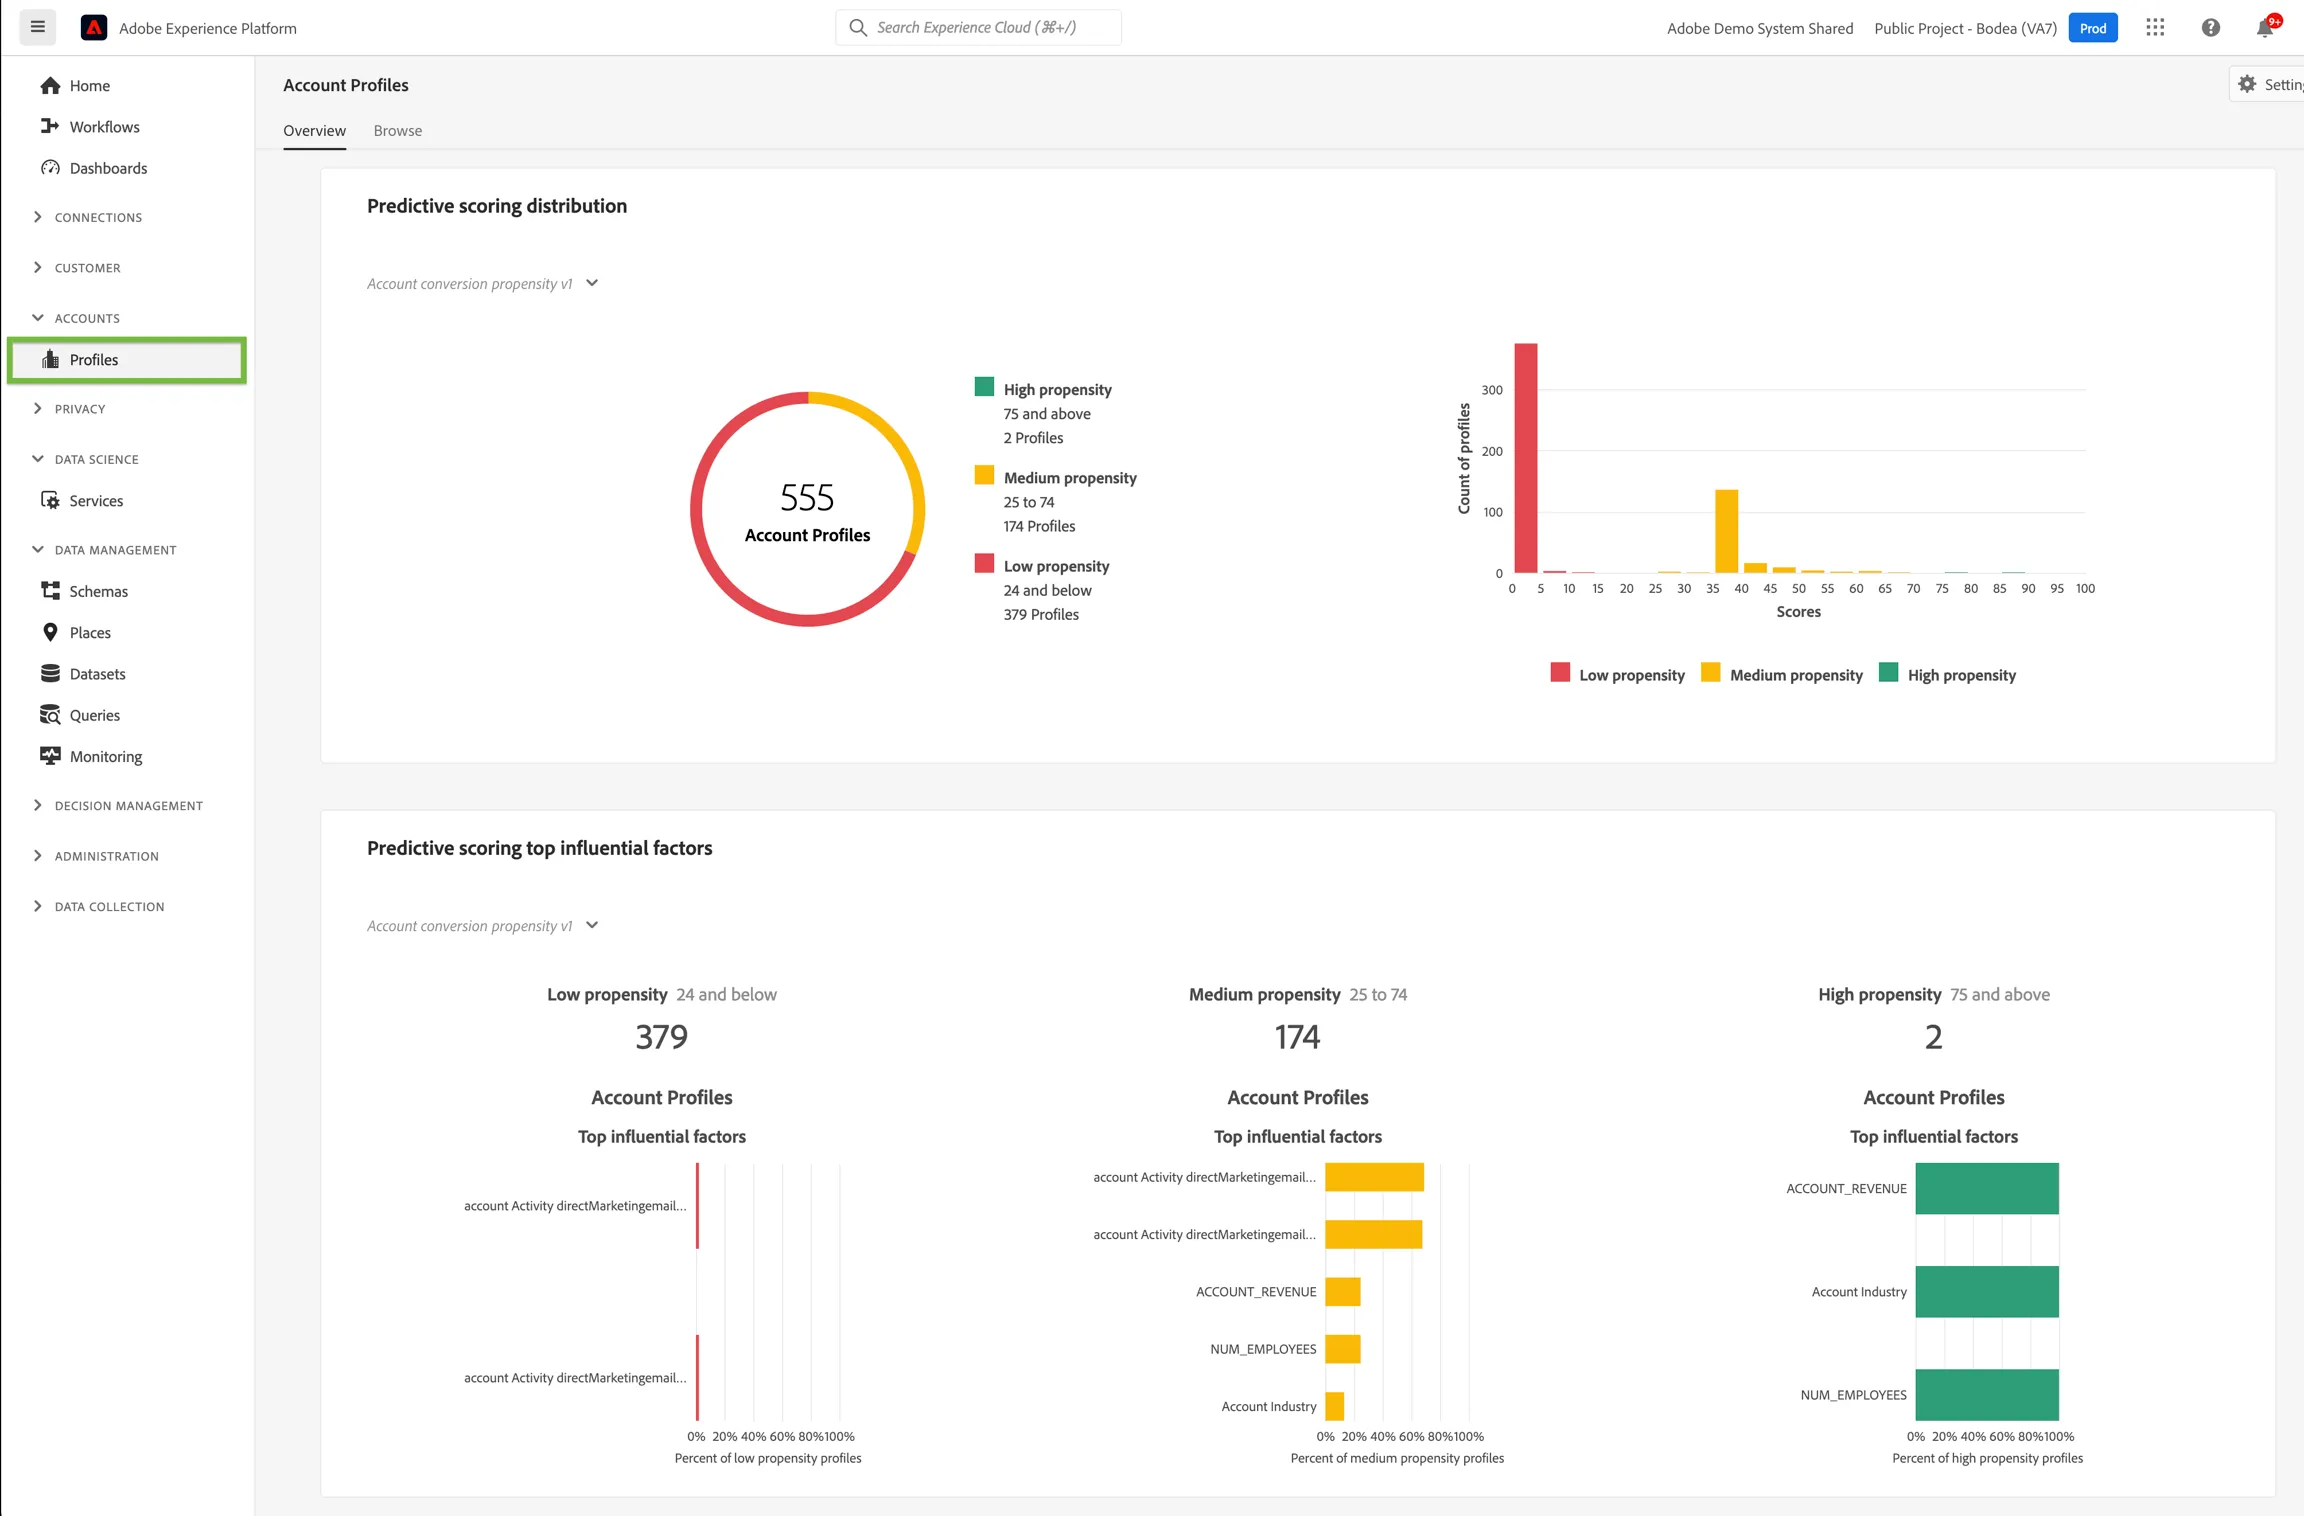
Task: Click Public Project - Bodea (VA7) sandbox
Action: (1965, 28)
